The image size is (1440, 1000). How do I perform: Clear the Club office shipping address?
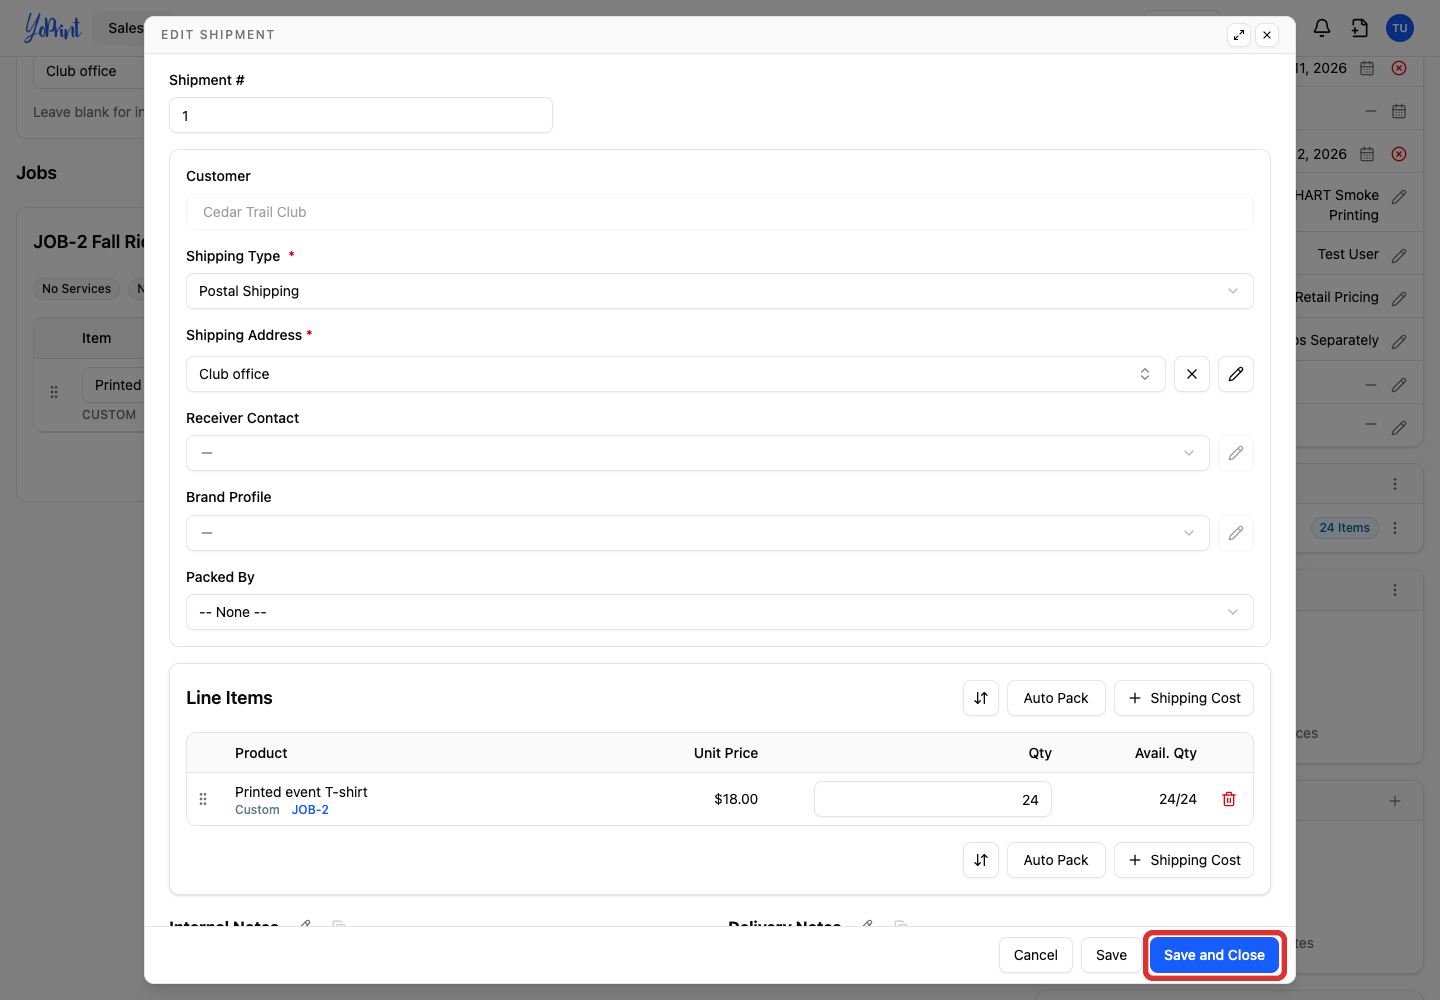click(1192, 374)
